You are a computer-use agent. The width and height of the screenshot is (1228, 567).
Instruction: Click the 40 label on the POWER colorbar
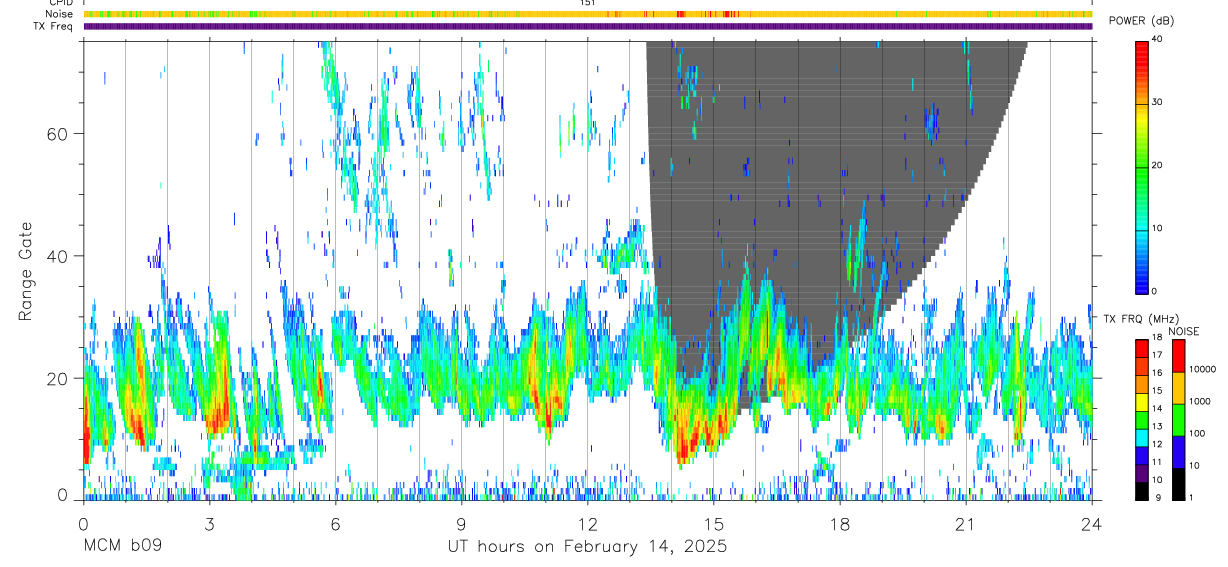coord(1157,39)
